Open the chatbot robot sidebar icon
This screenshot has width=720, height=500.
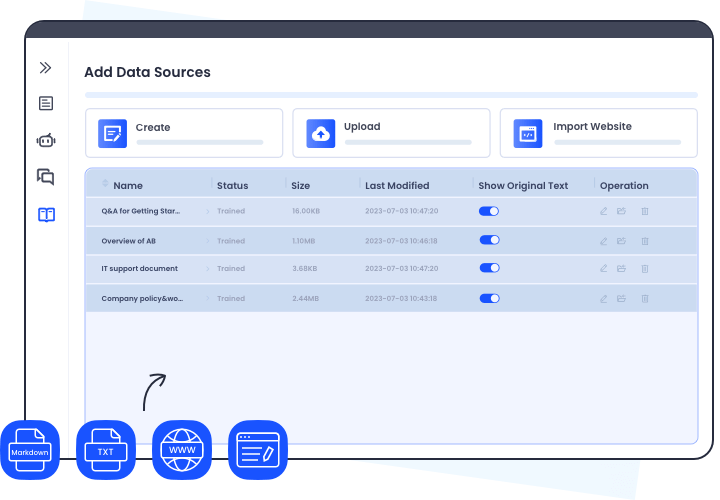click(x=46, y=140)
